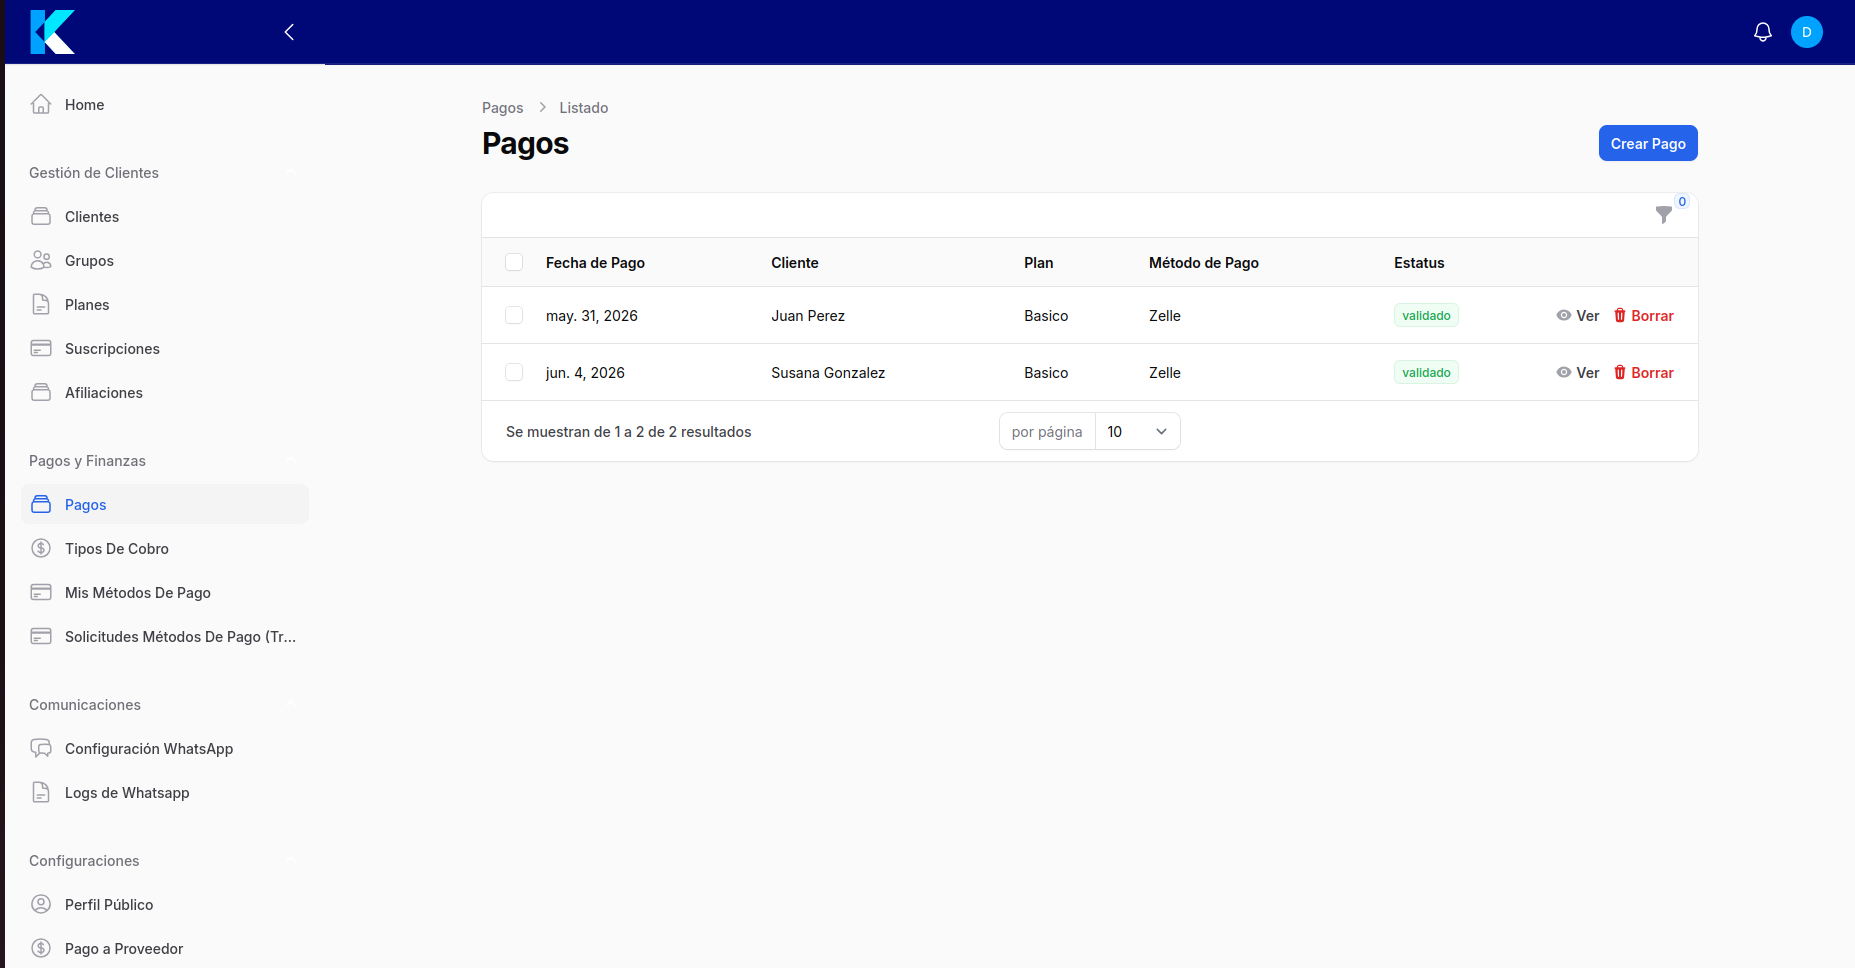
Task: Toggle the select-all checkbox in table header
Action: pyautogui.click(x=514, y=262)
